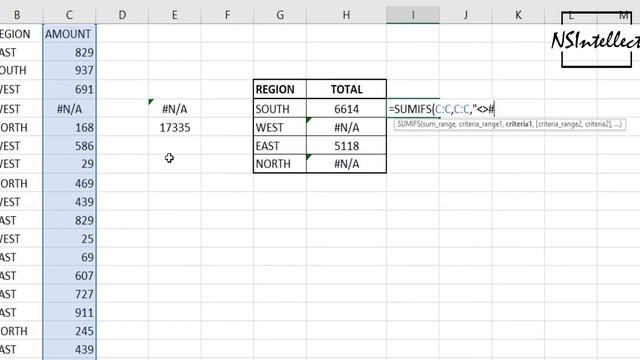Click the #N/A total for NORTH
Viewport: 640px width, 360px height.
coord(346,164)
